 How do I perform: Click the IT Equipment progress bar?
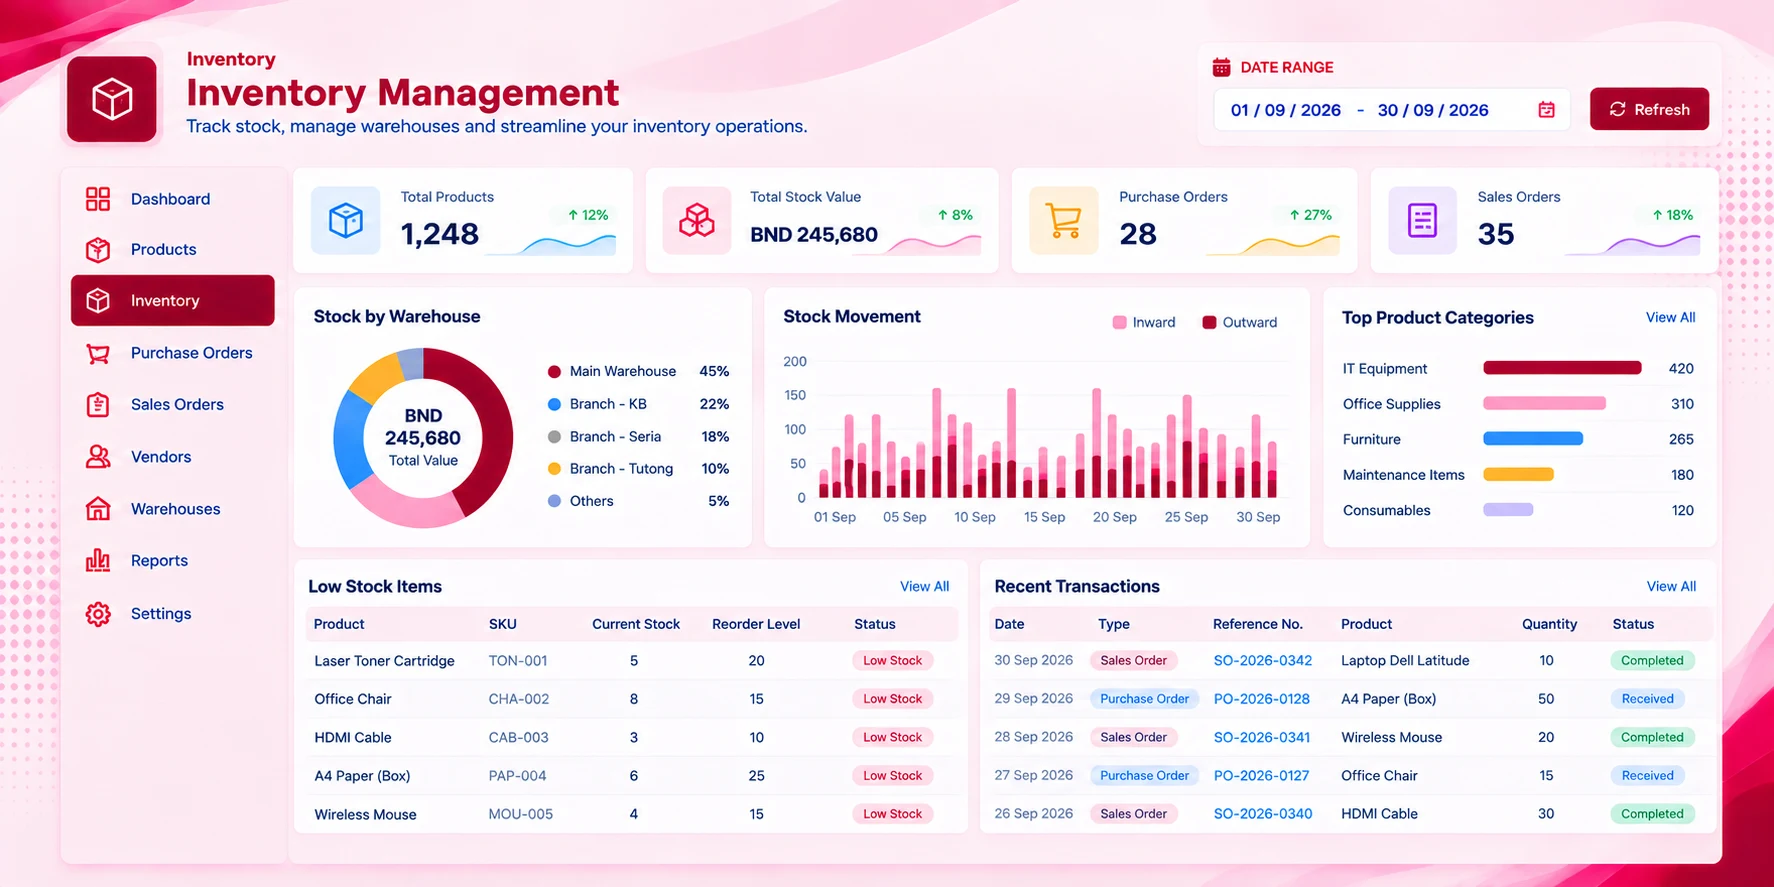[1562, 368]
